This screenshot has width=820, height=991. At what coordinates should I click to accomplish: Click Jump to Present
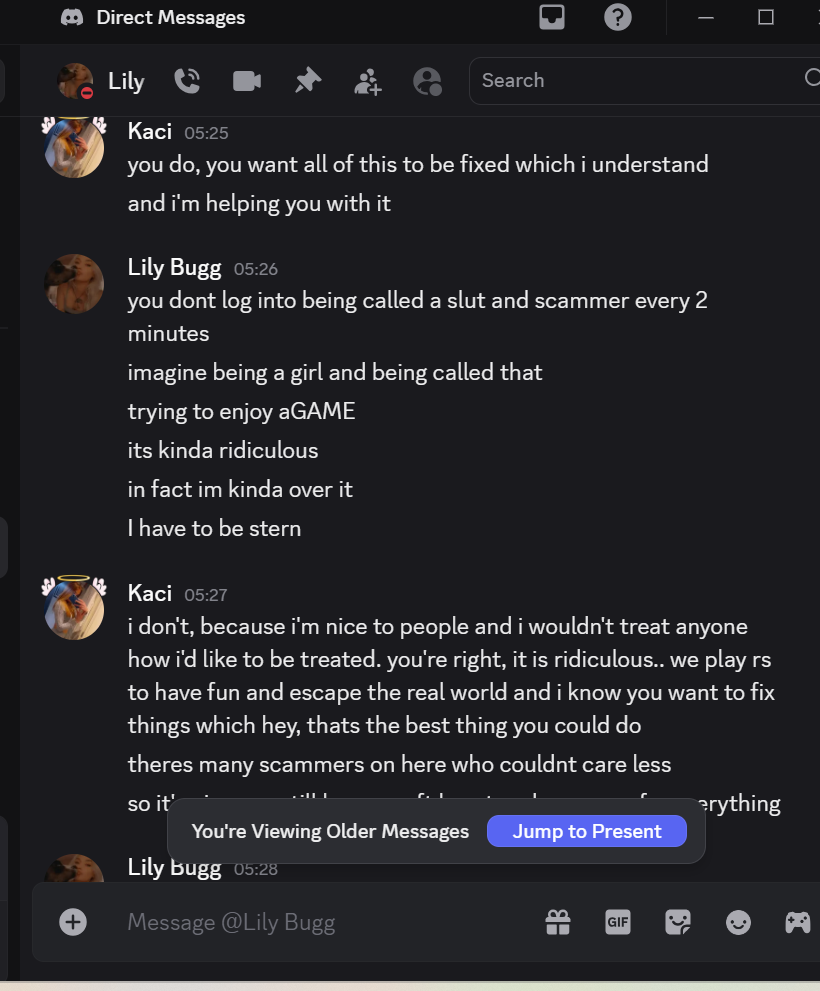587,831
